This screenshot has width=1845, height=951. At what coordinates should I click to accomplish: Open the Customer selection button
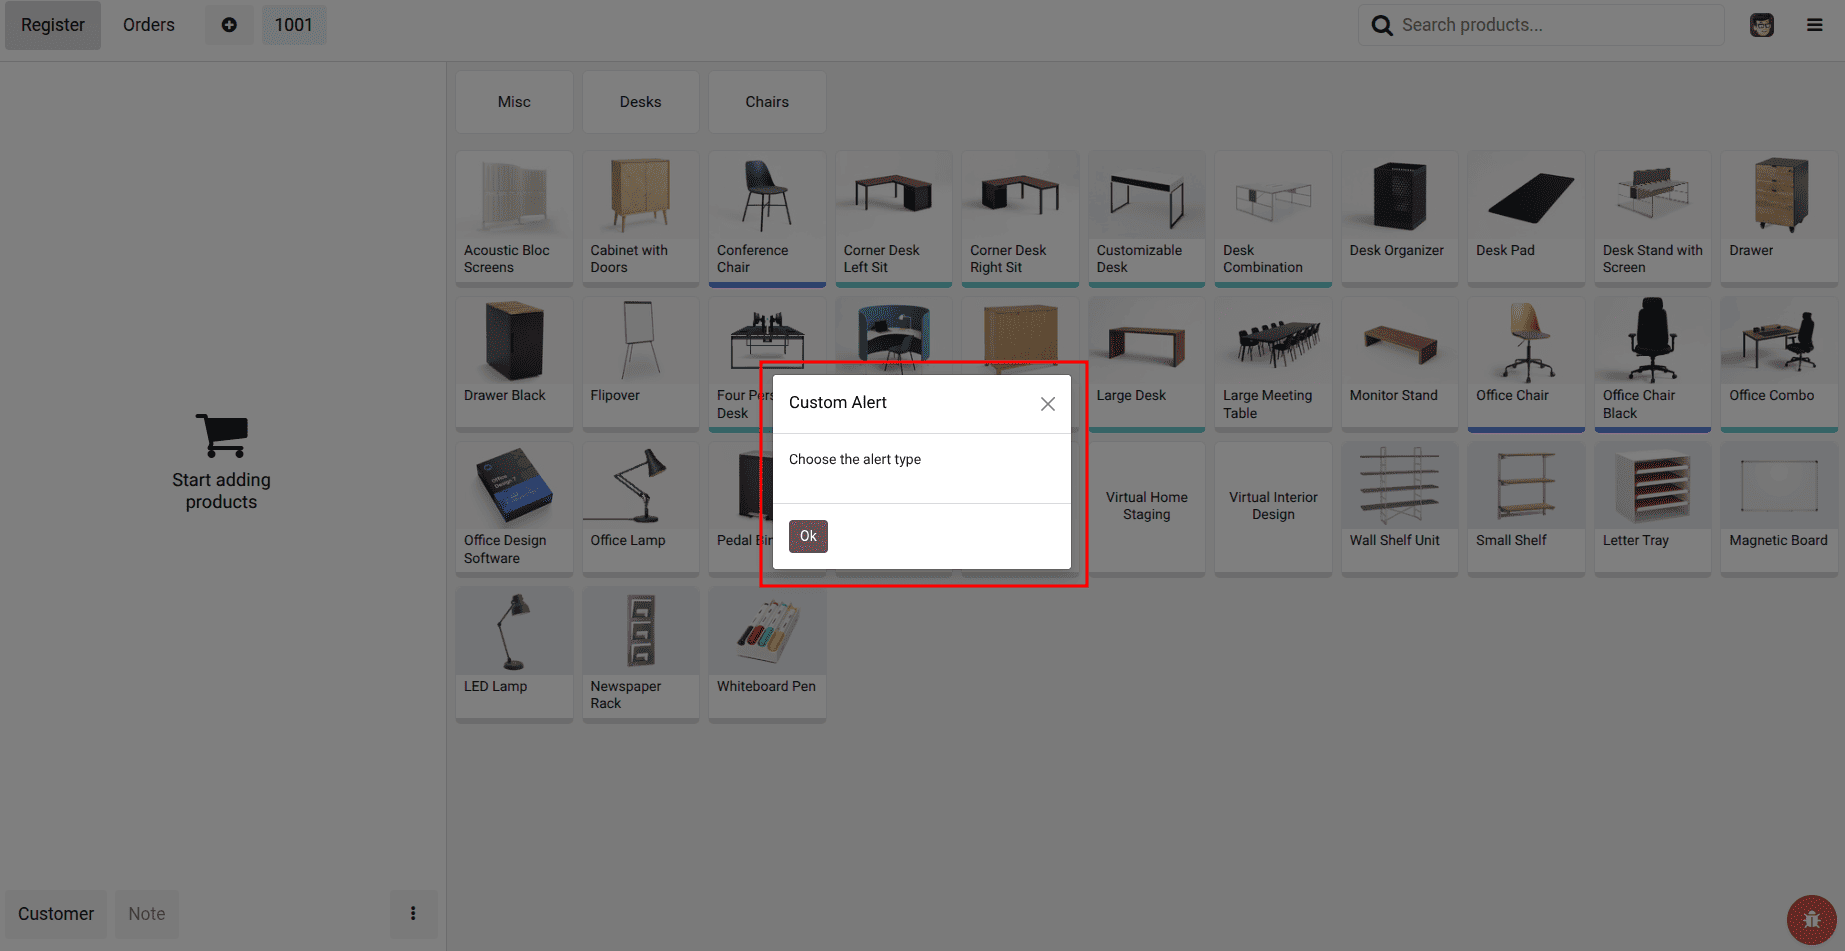(x=55, y=913)
